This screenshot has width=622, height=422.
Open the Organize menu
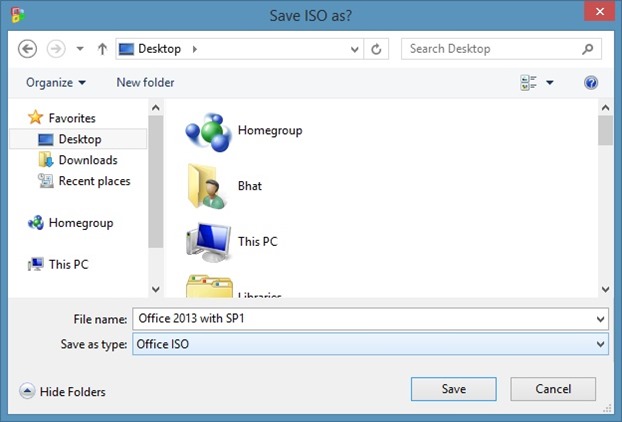(56, 82)
